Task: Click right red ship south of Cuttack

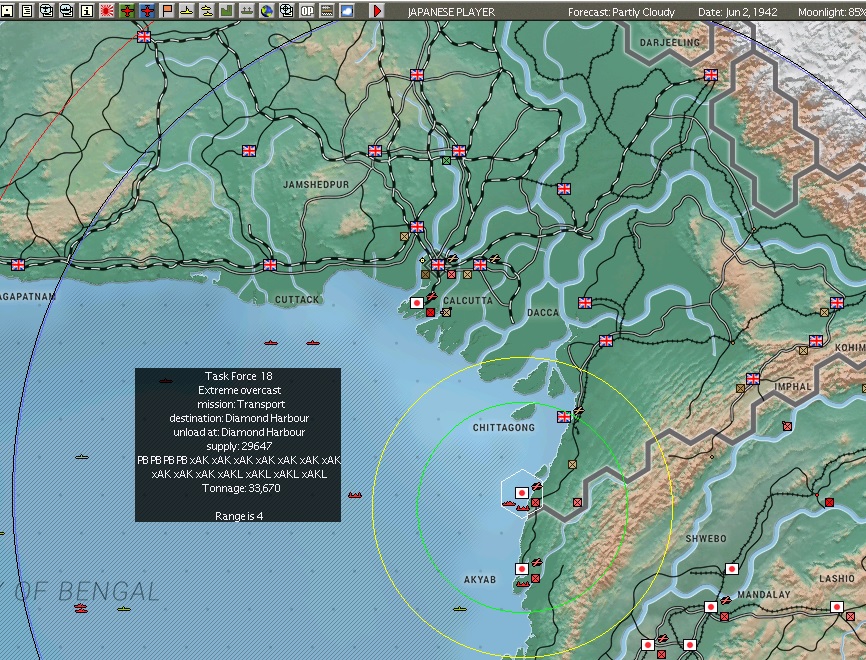Action: (x=313, y=343)
